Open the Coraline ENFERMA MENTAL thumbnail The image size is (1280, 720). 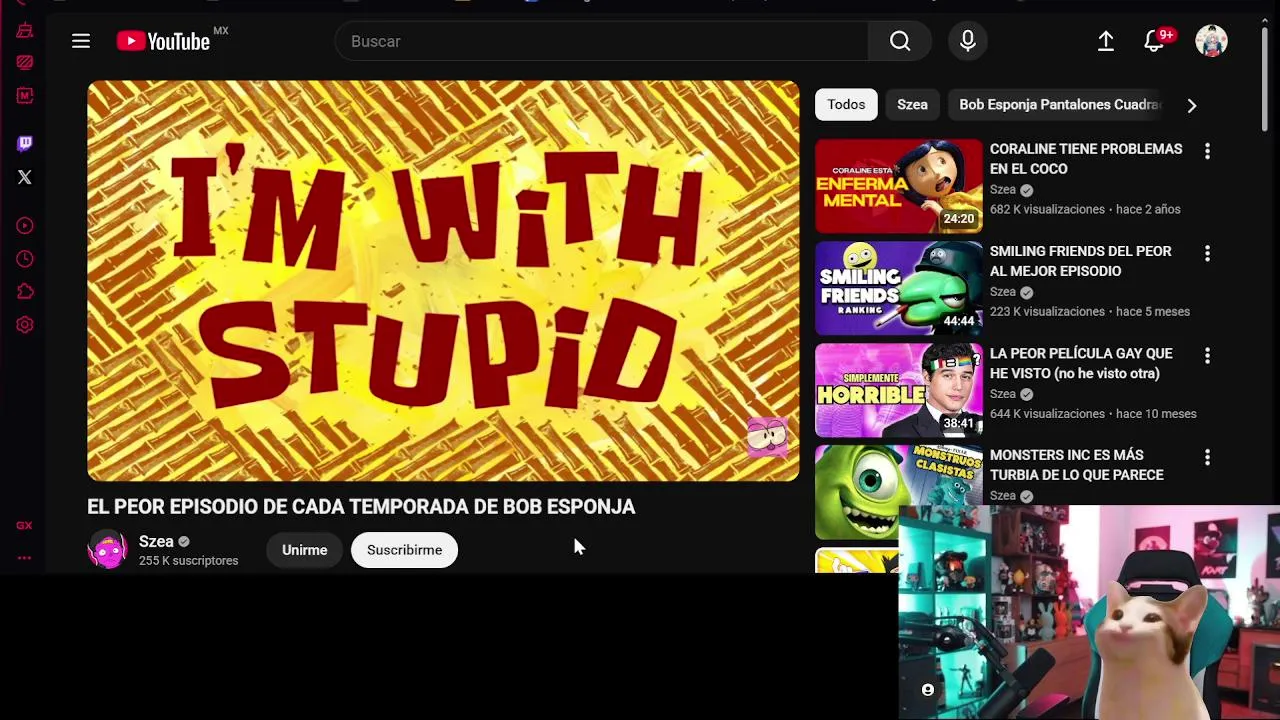click(x=899, y=186)
